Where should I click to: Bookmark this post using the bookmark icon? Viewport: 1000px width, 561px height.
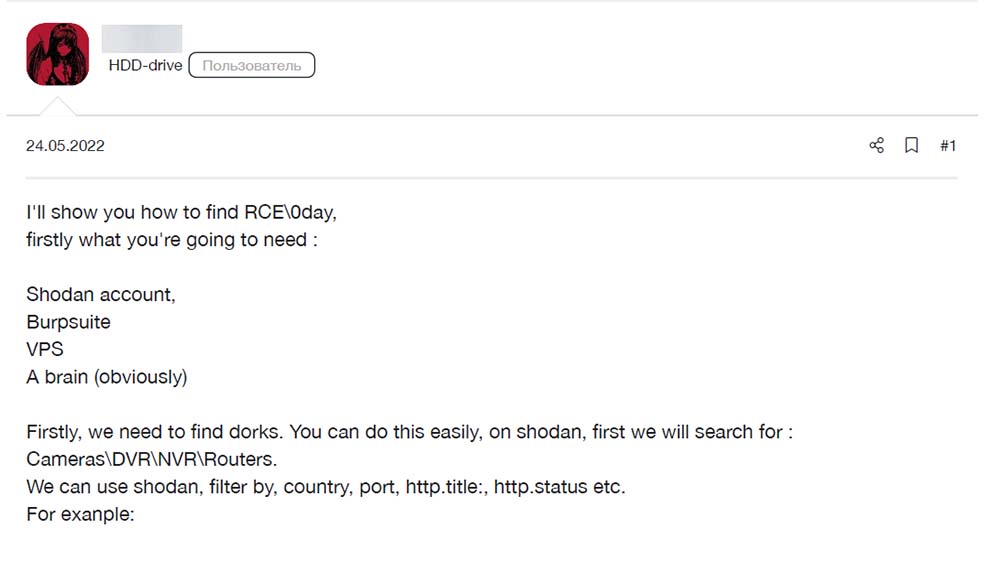[911, 146]
